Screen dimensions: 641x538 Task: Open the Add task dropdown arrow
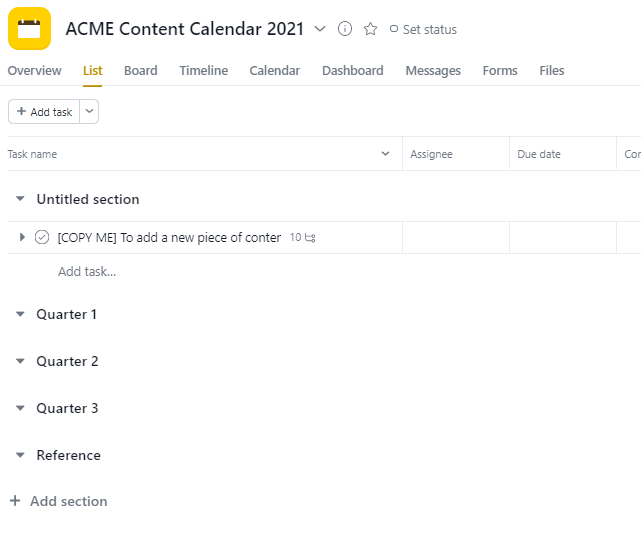coord(89,112)
